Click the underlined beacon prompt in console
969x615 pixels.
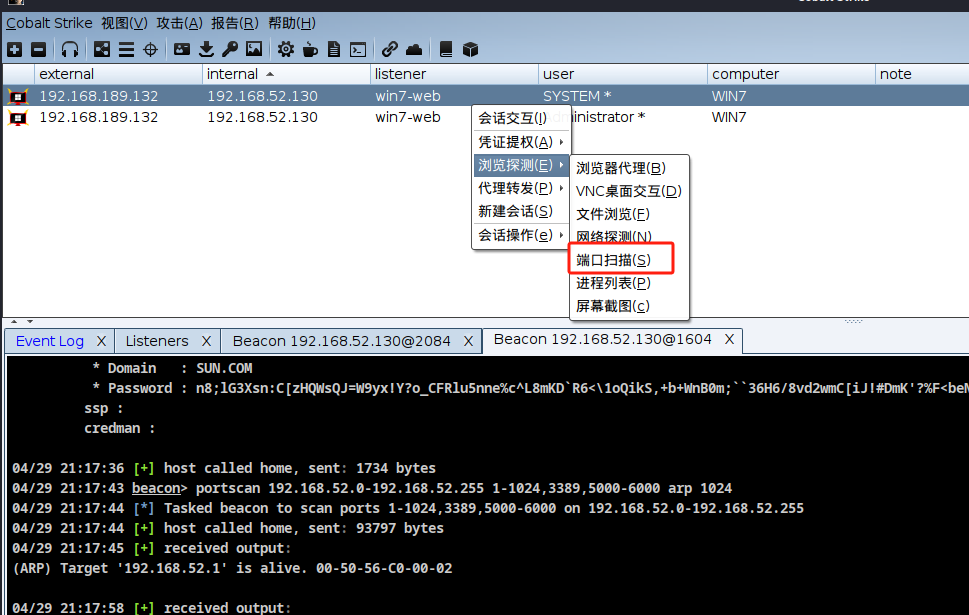156,488
